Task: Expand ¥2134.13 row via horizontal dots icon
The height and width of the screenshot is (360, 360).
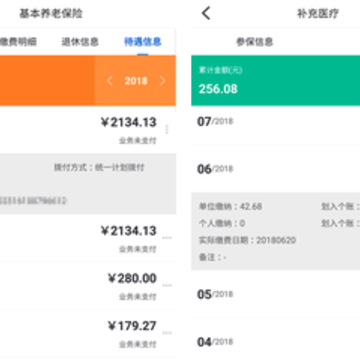Action: pyautogui.click(x=167, y=238)
